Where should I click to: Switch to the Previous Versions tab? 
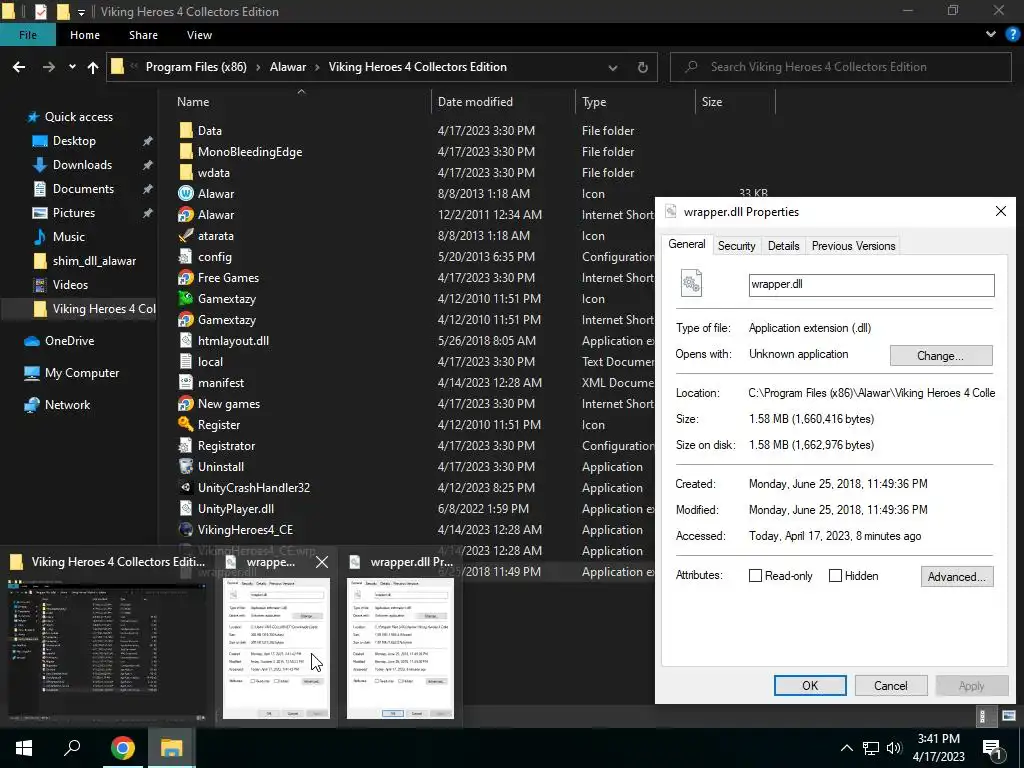(854, 246)
